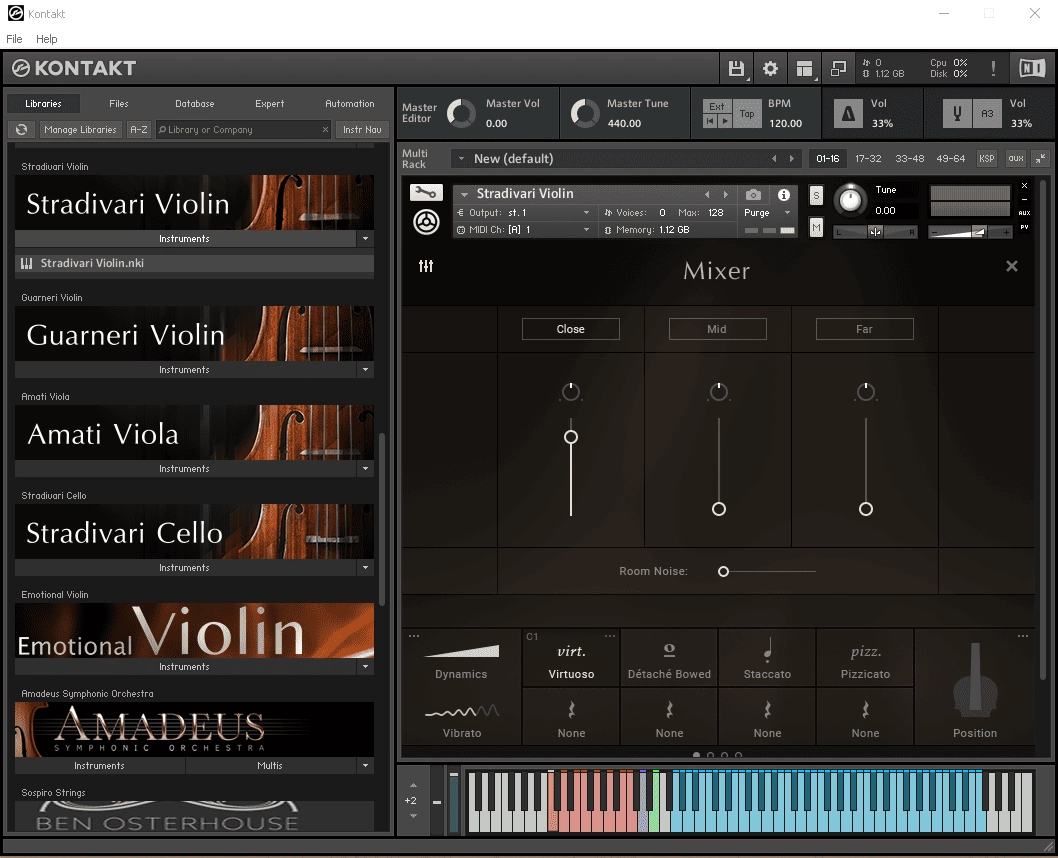Close the Mixer panel with X

1011,266
